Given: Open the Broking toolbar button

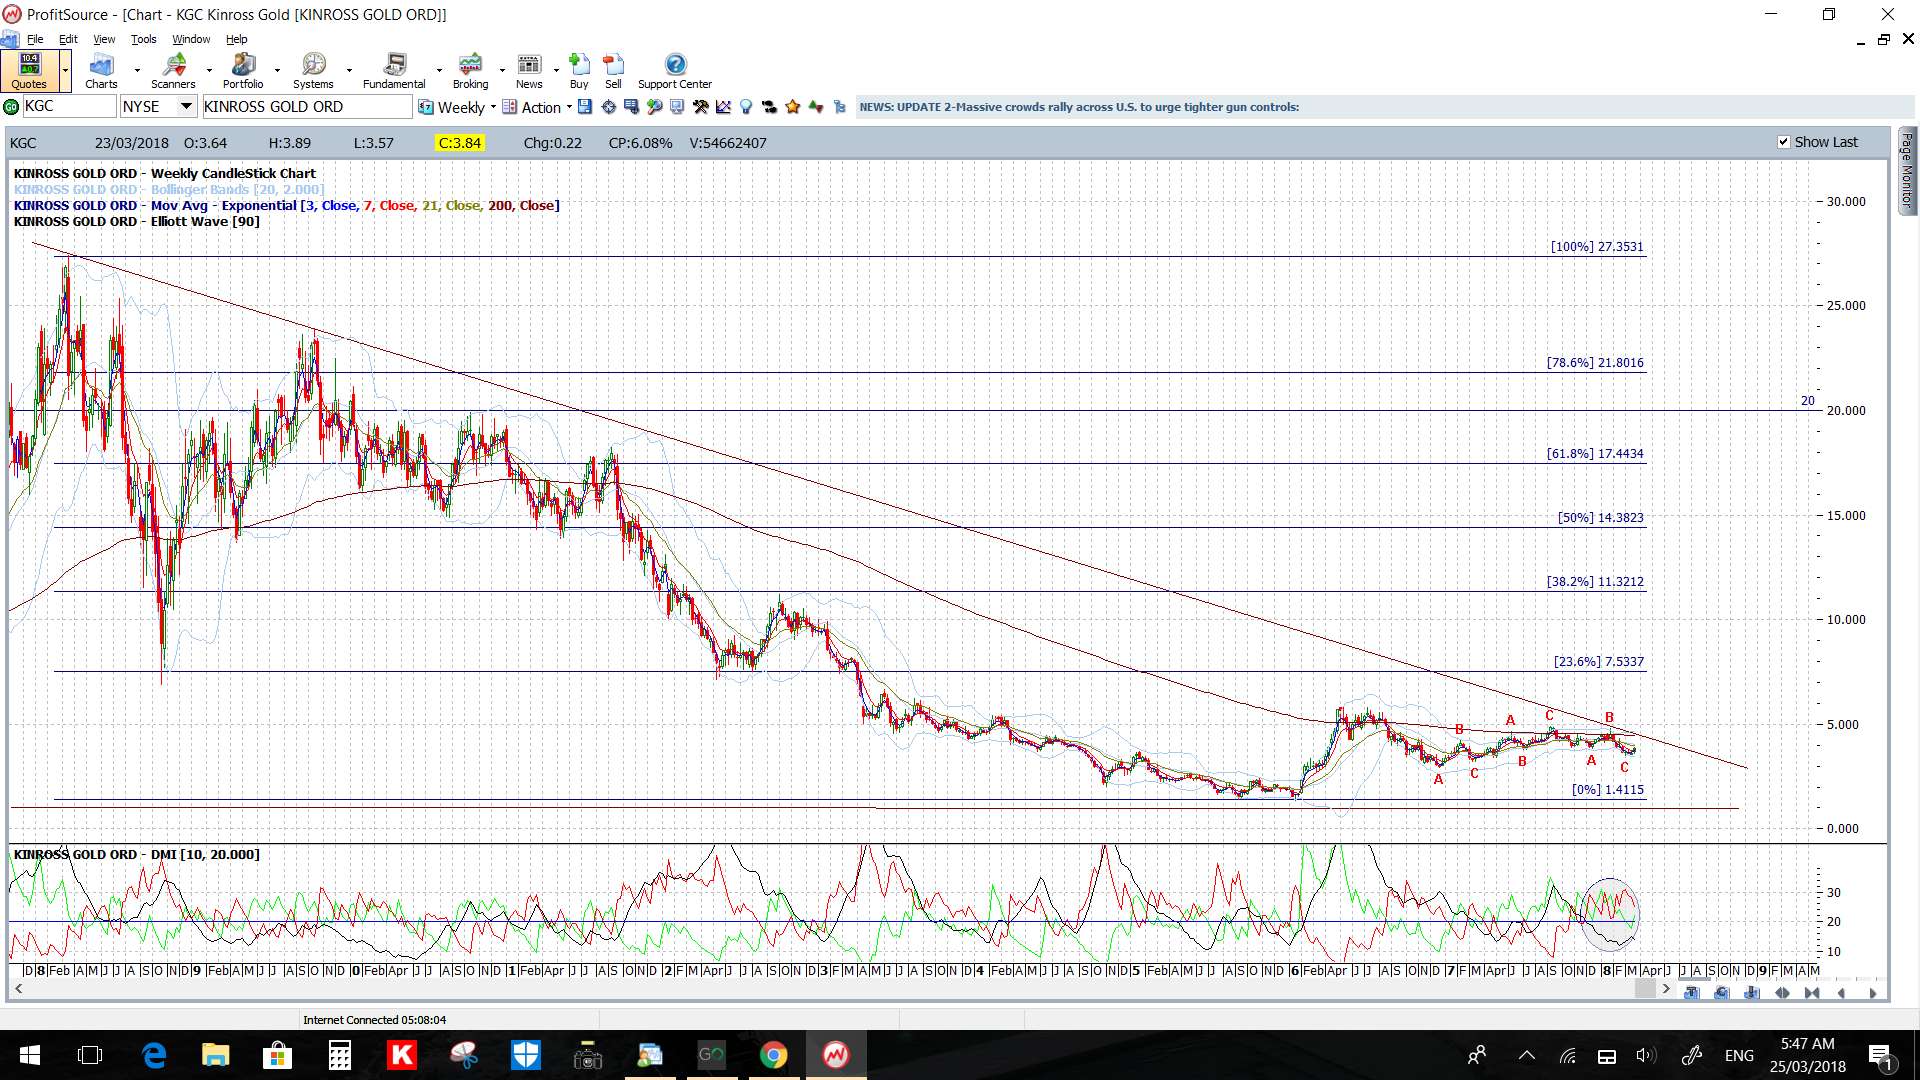Looking at the screenshot, I should [x=470, y=70].
